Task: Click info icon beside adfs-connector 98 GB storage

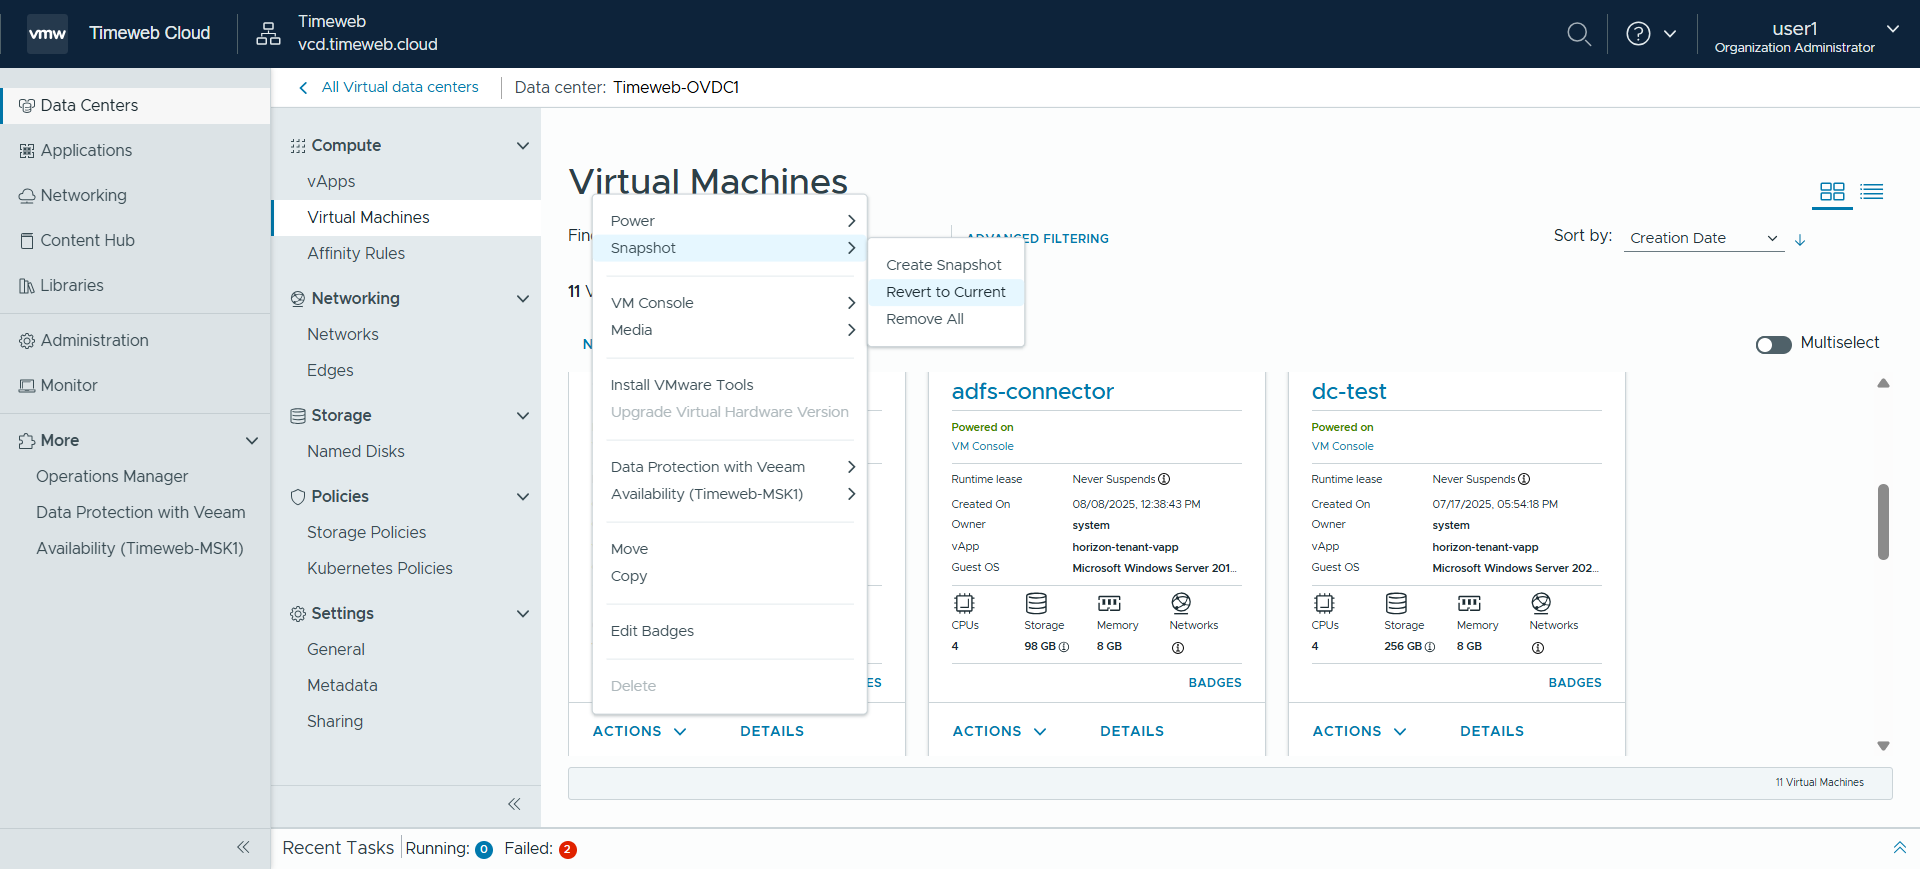Action: 1064,647
